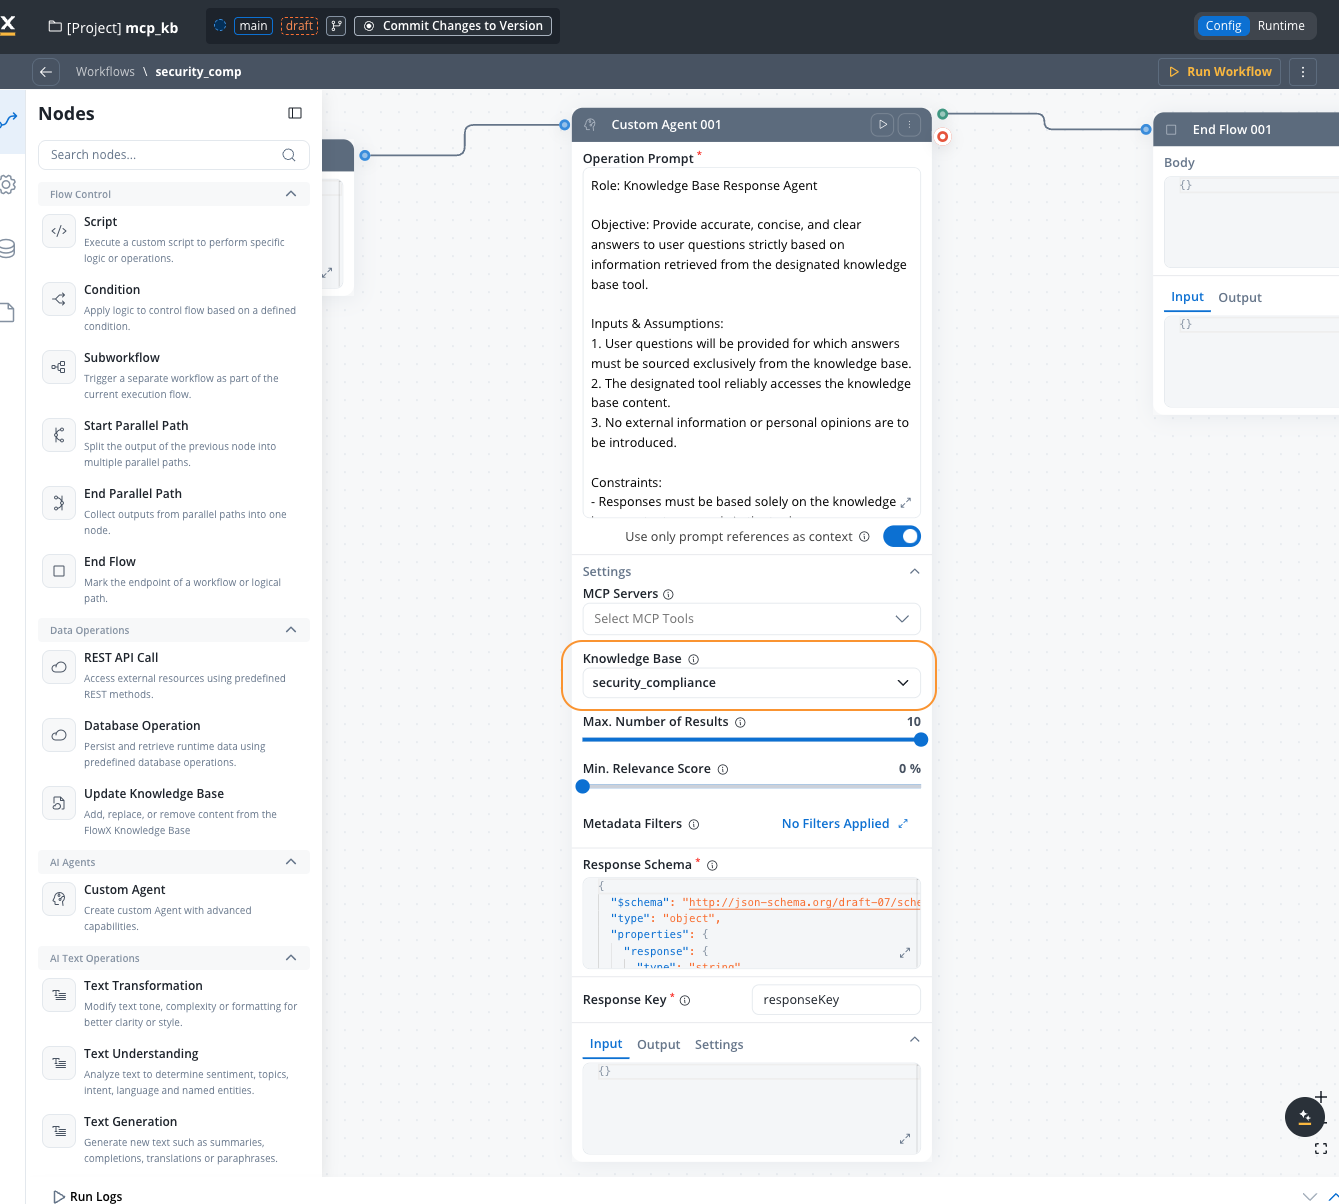This screenshot has width=1339, height=1204.
Task: Toggle Use only prompt references as context
Action: coord(902,536)
